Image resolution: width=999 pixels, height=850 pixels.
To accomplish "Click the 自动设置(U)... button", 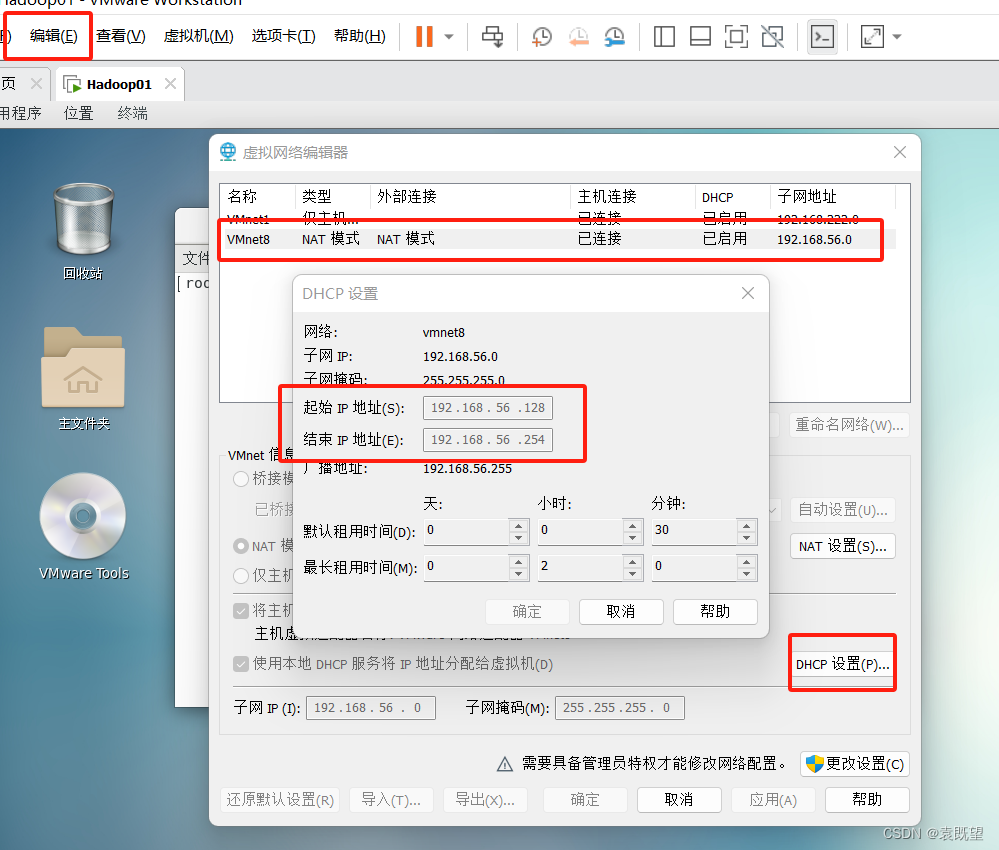I will [x=843, y=510].
